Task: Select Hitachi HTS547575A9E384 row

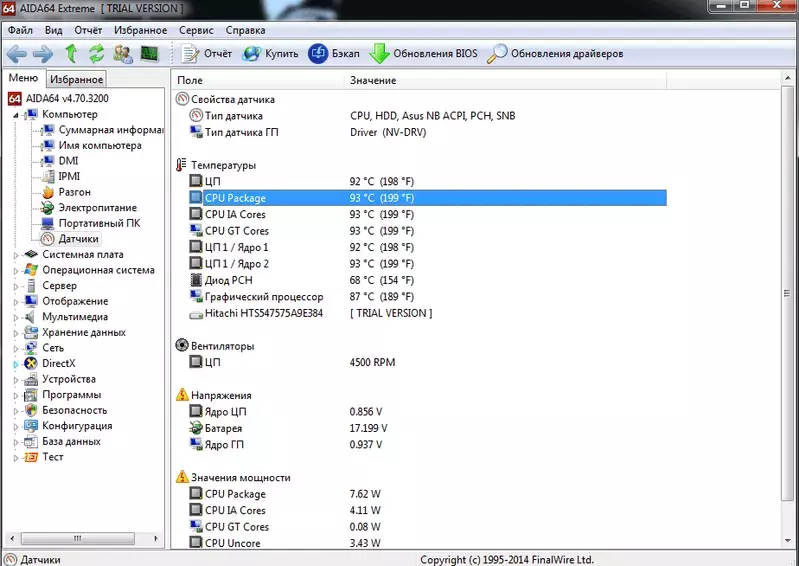Action: 427,313
